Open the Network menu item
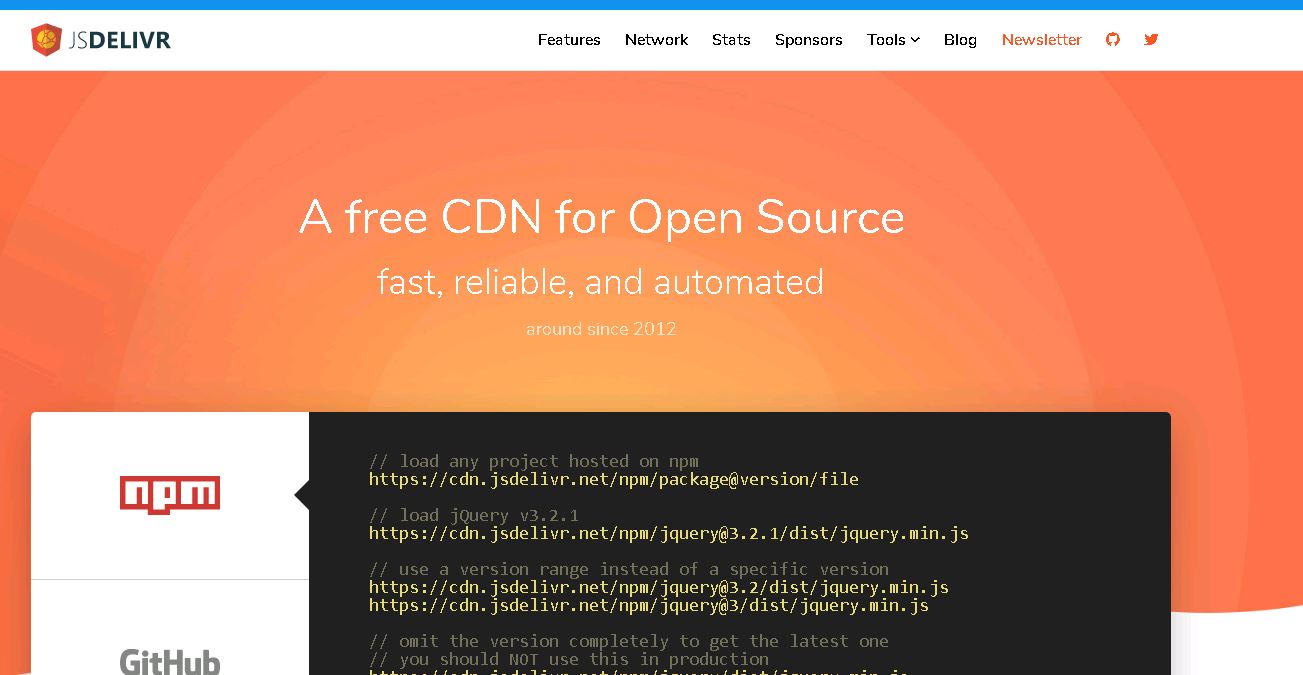The height and width of the screenshot is (675, 1303). (x=656, y=40)
